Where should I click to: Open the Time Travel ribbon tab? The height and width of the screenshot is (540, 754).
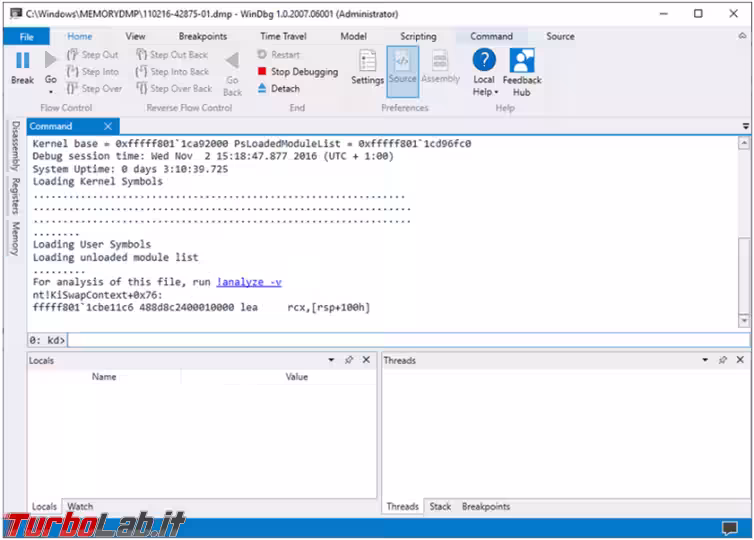coord(283,37)
